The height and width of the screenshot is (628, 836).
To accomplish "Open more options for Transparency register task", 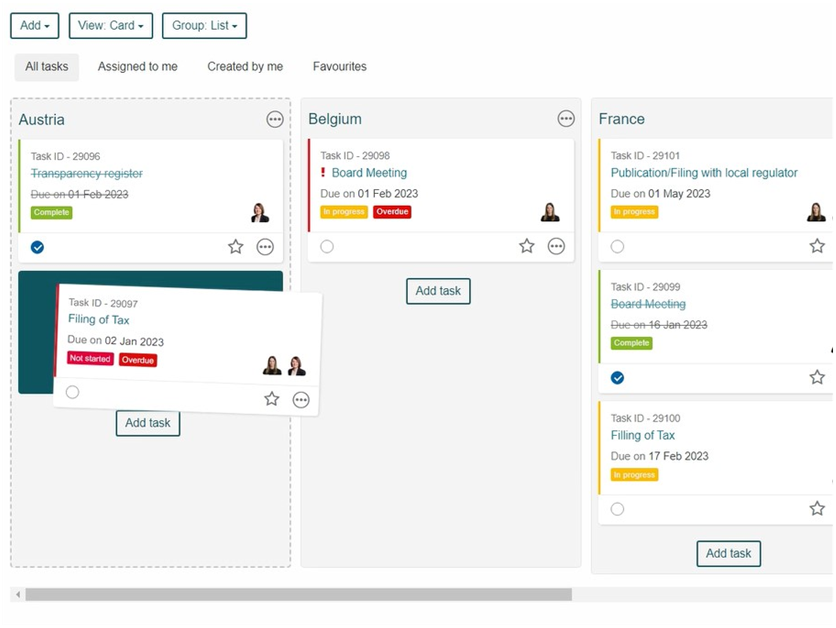I will 265,246.
